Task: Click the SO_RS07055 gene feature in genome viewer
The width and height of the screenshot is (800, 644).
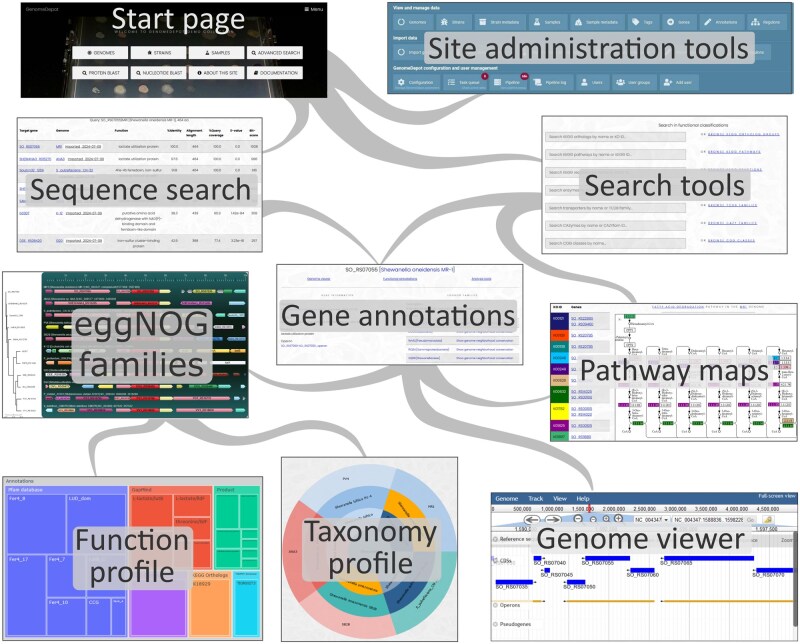Action: 607,558
